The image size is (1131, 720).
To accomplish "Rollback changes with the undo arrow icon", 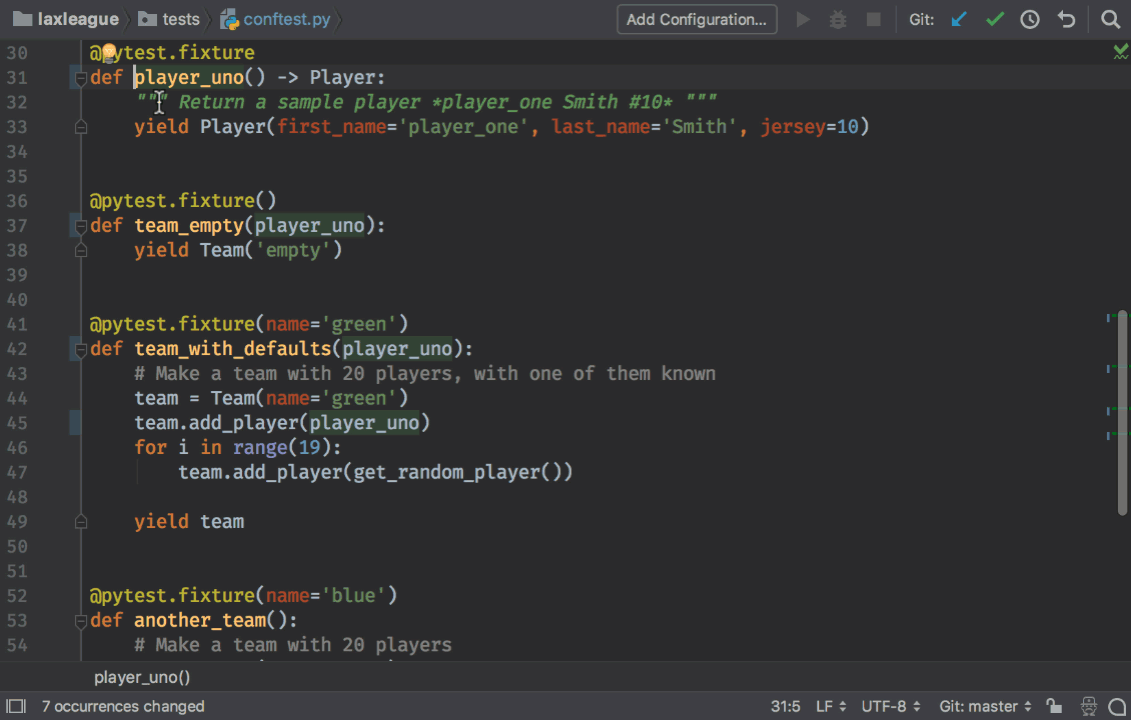I will [1066, 19].
